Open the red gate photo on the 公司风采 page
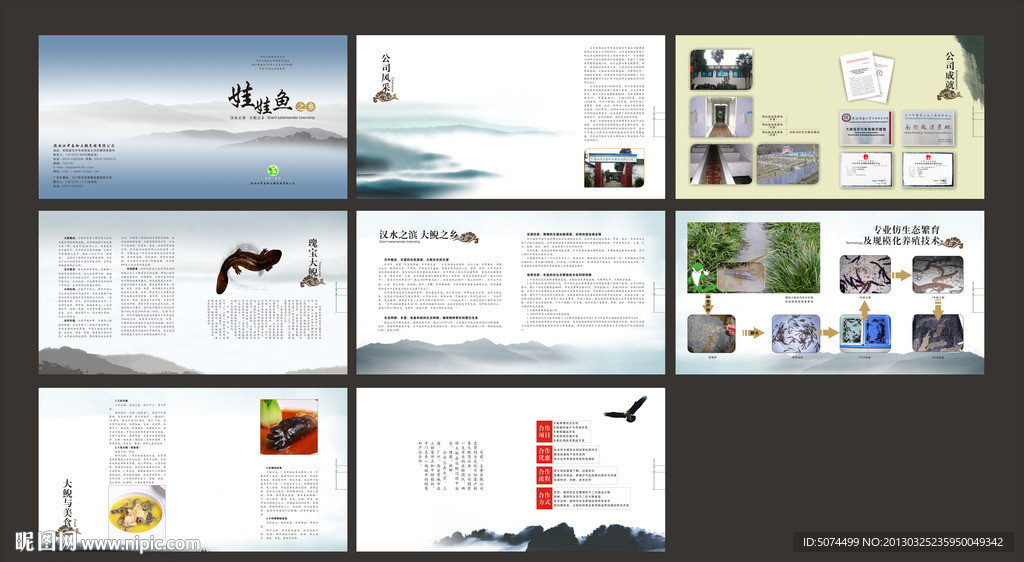Screen dimensions: 1024x562 pos(614,168)
